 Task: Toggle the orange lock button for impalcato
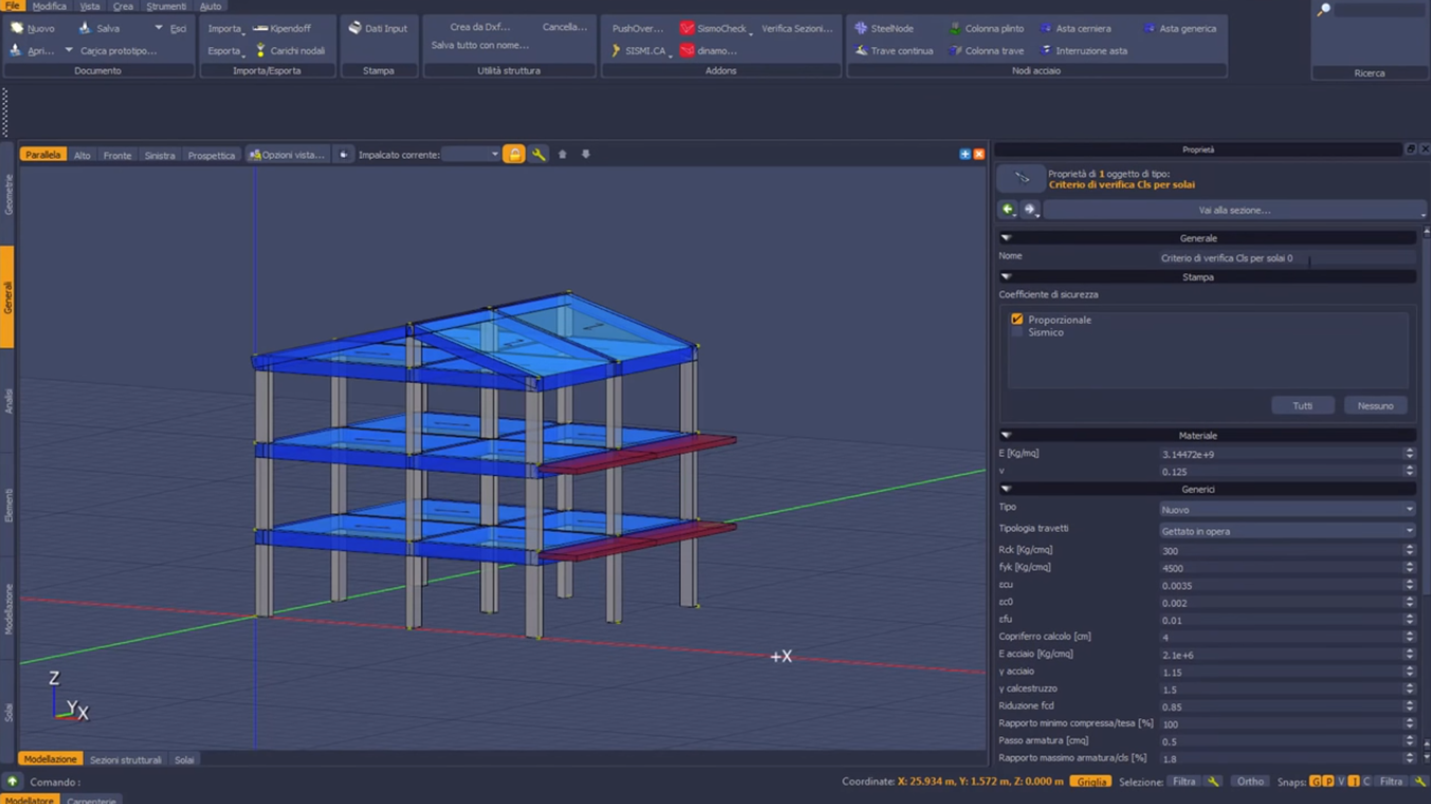pos(514,155)
